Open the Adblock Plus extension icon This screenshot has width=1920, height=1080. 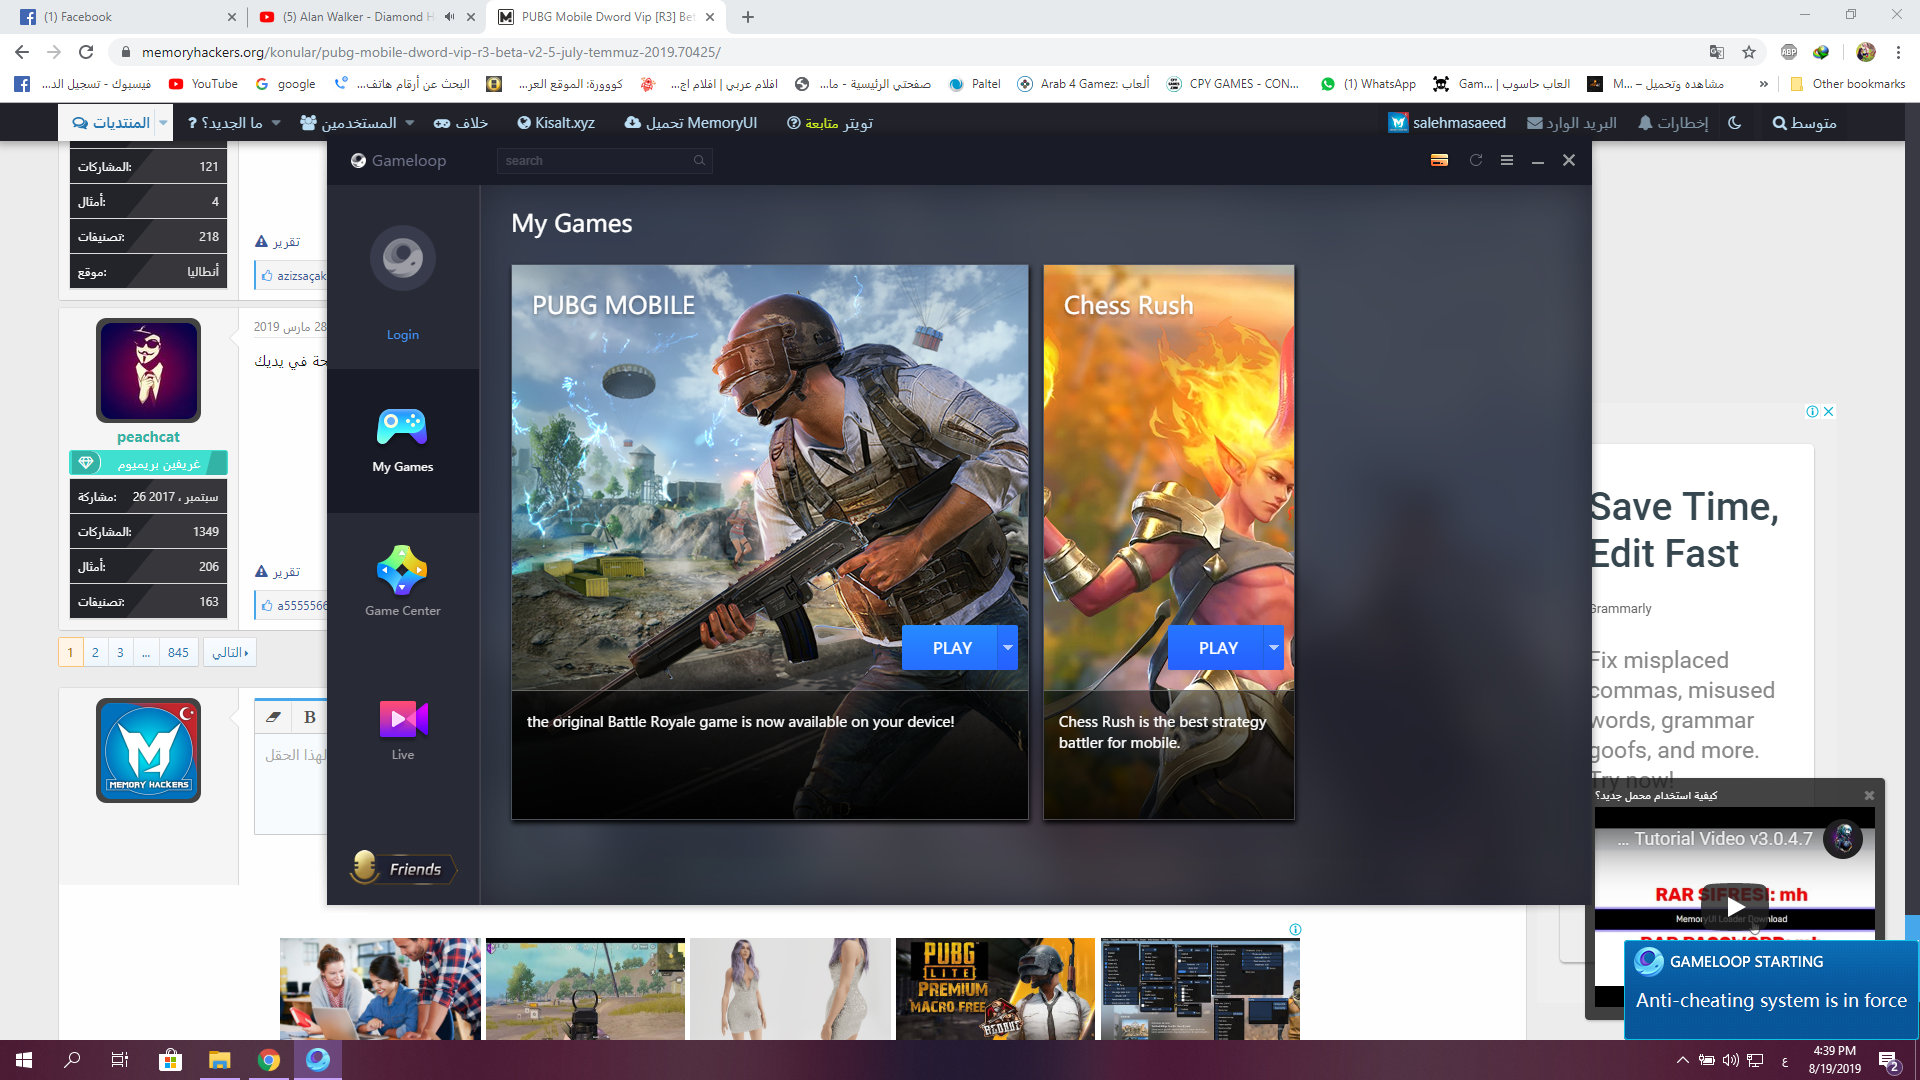click(x=1789, y=52)
